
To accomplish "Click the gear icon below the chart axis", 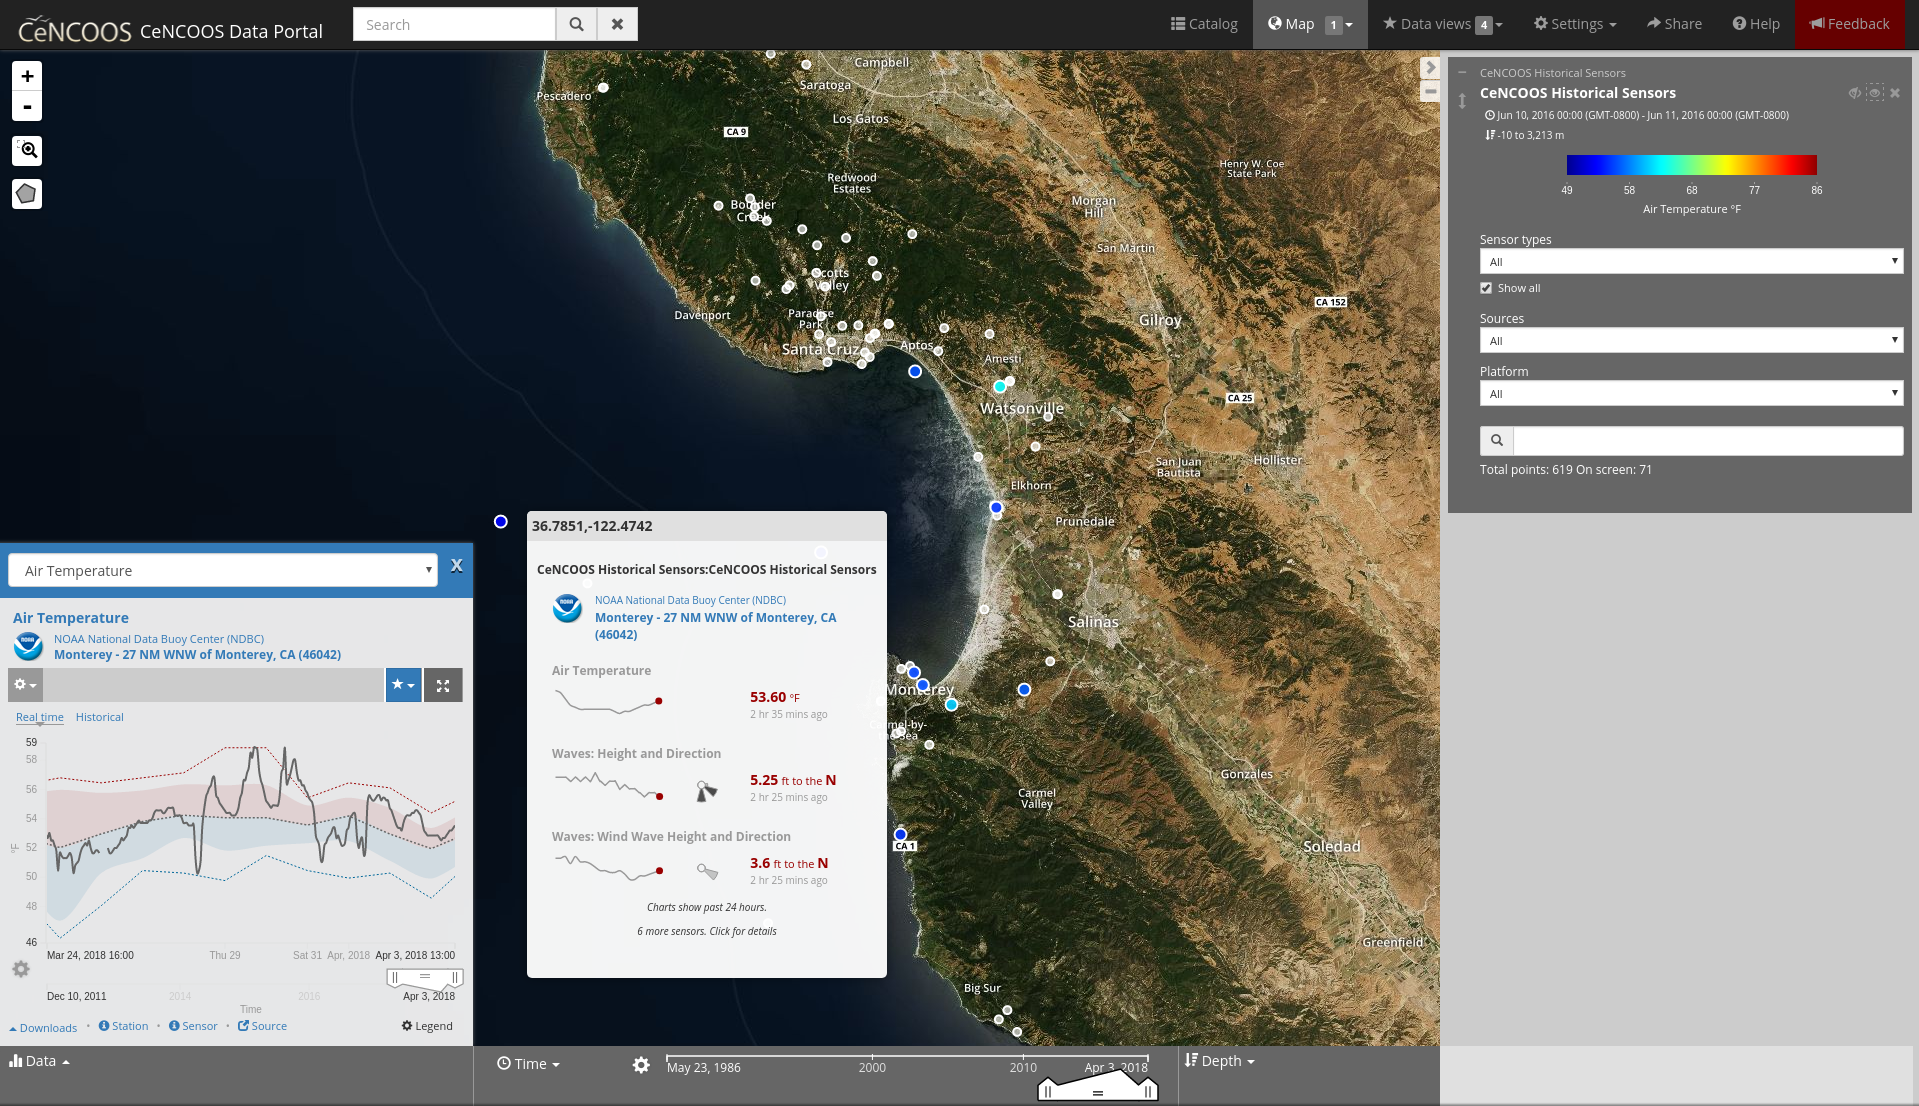I will pos(21,969).
